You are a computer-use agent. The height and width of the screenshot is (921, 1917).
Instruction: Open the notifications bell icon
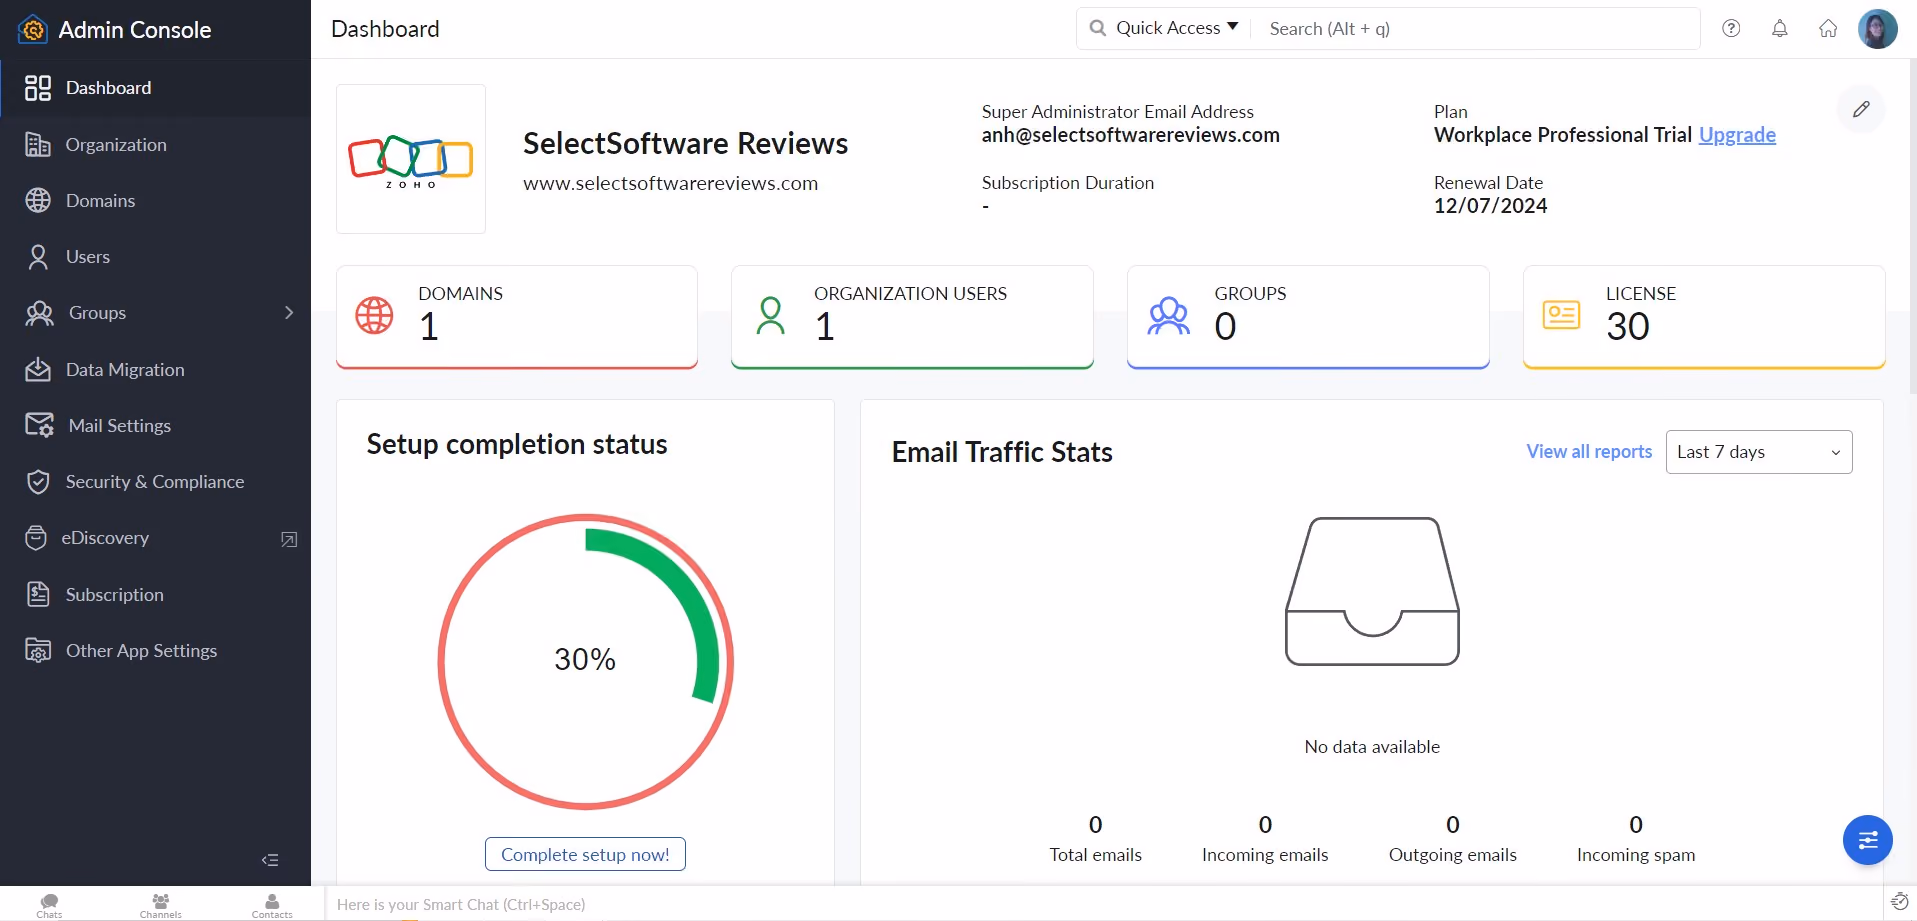[1780, 29]
